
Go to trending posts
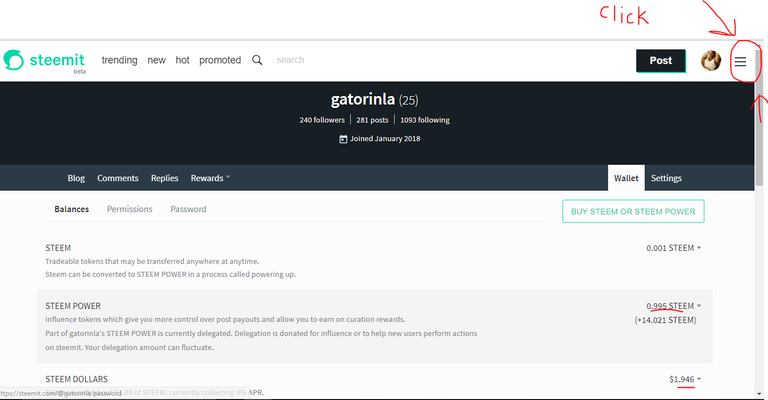coord(120,60)
